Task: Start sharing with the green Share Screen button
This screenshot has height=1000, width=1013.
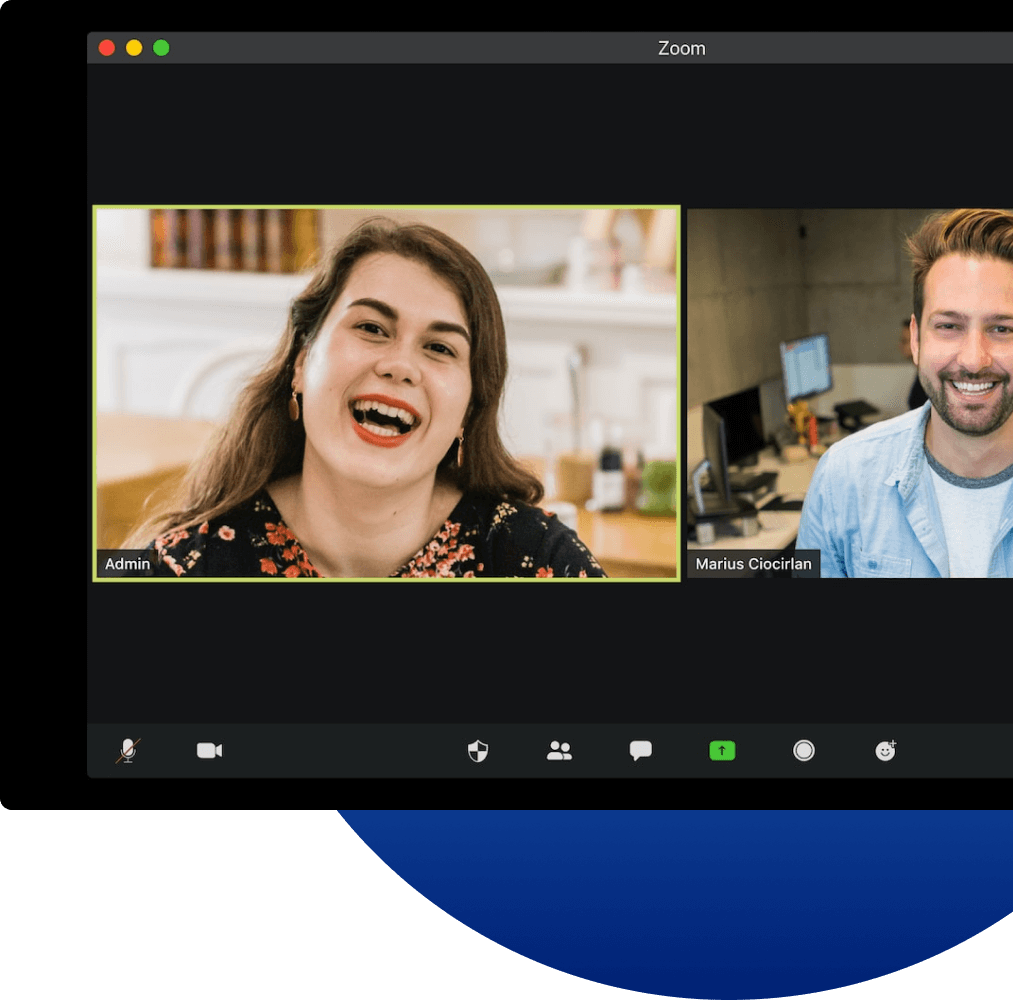Action: (722, 751)
